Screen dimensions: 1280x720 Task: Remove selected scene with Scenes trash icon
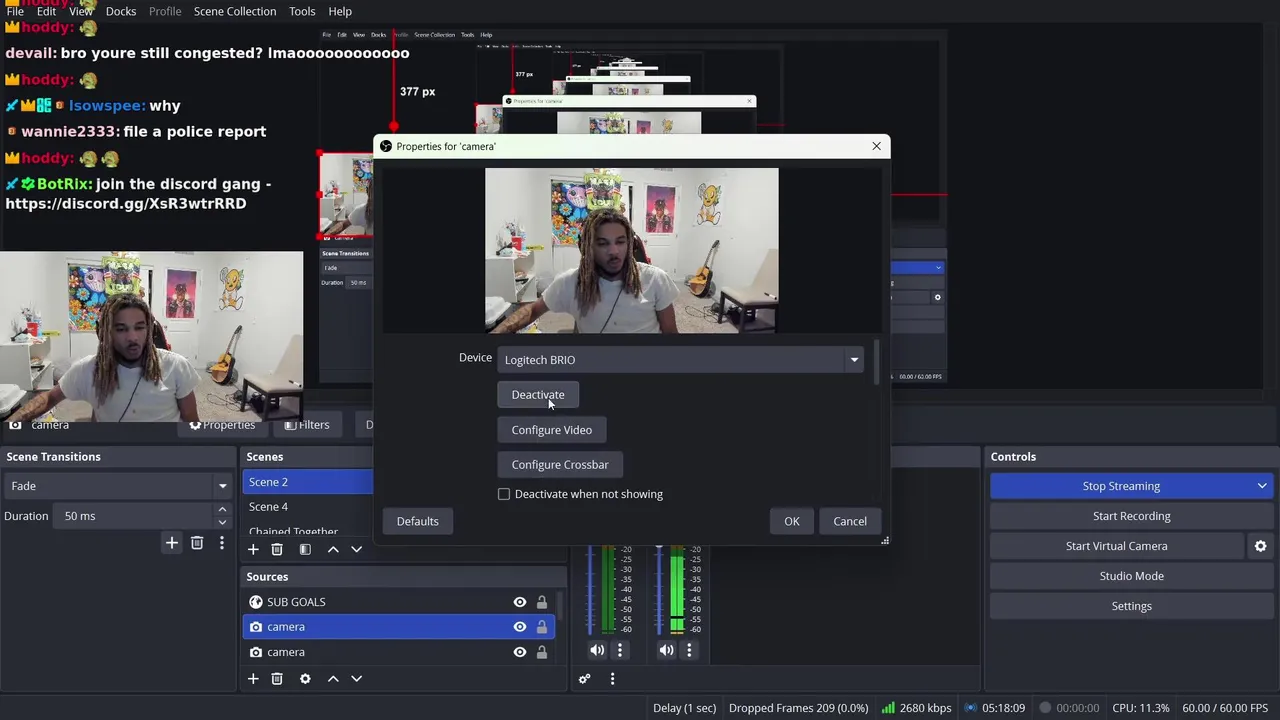[x=277, y=549]
